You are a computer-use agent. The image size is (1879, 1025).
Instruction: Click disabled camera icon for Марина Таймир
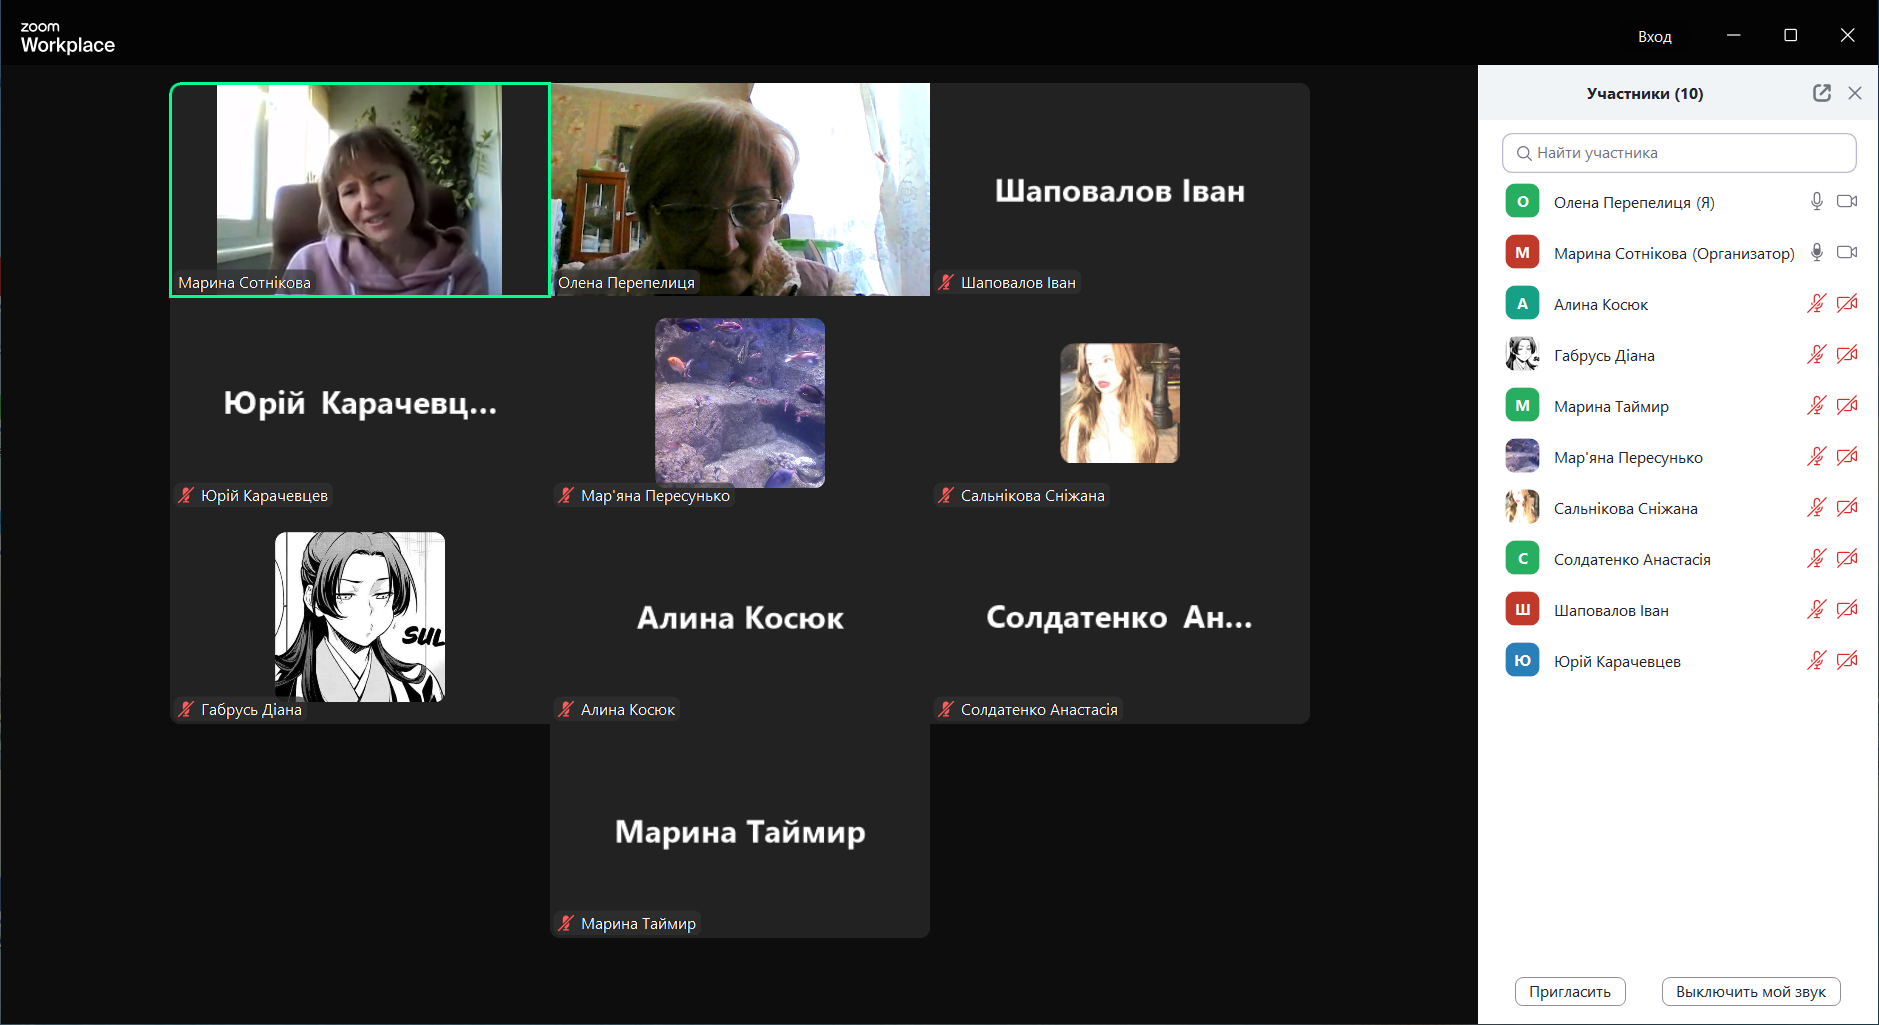(1847, 406)
